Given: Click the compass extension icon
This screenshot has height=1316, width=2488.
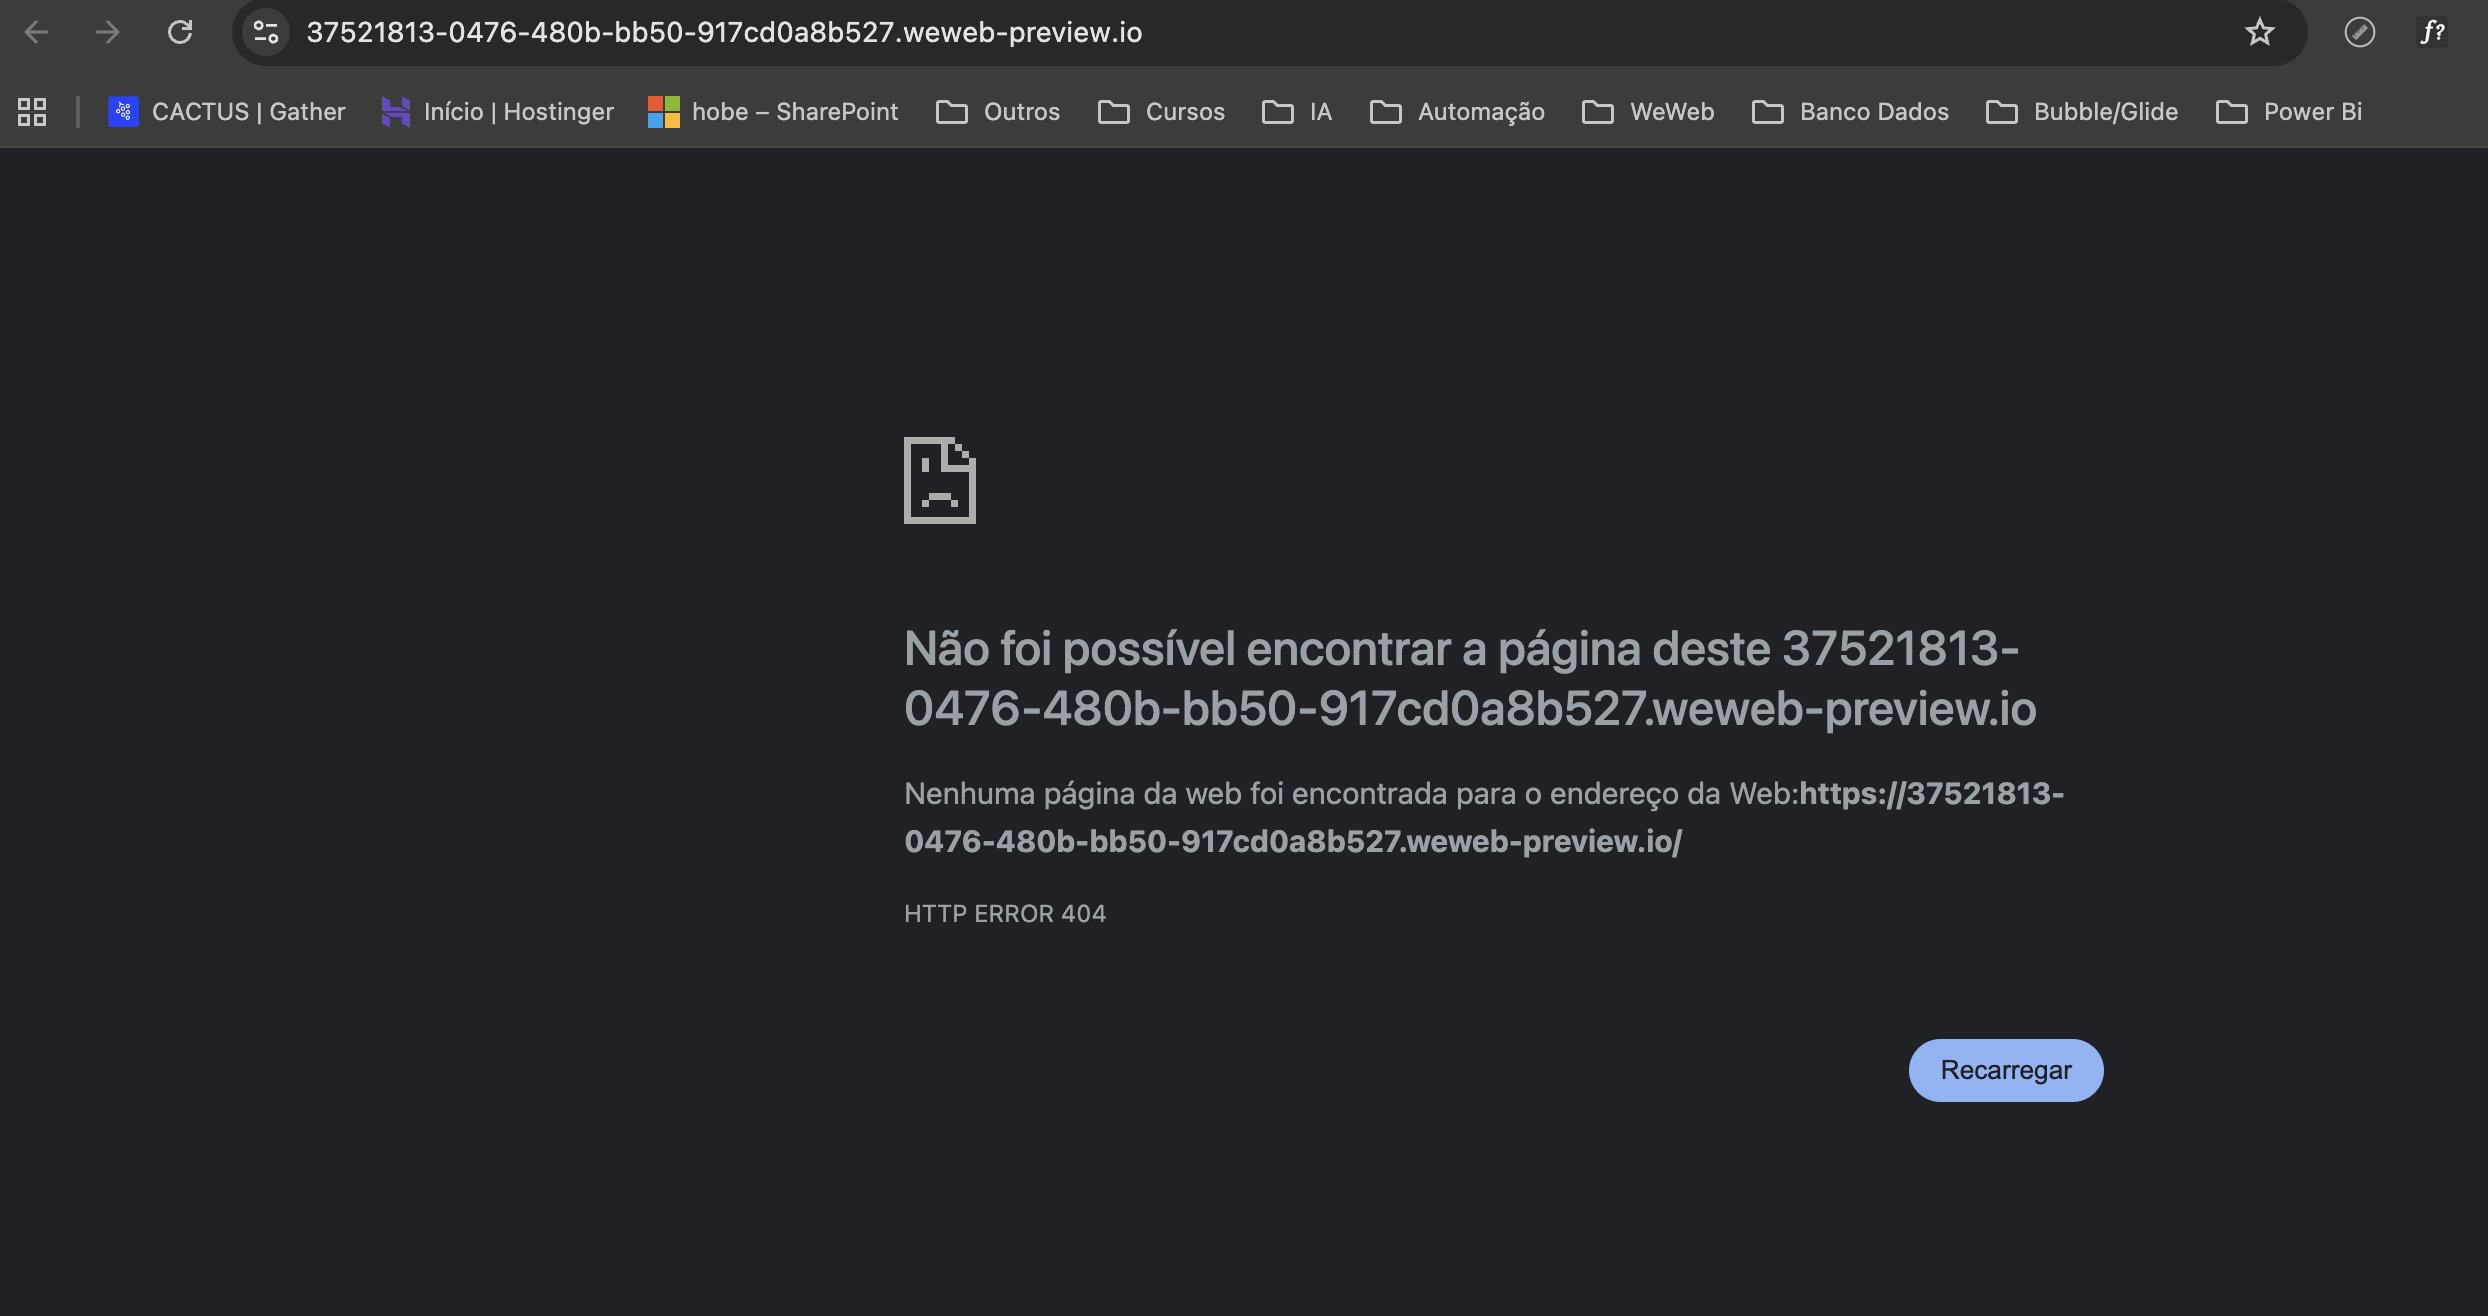Looking at the screenshot, I should coord(2359,32).
